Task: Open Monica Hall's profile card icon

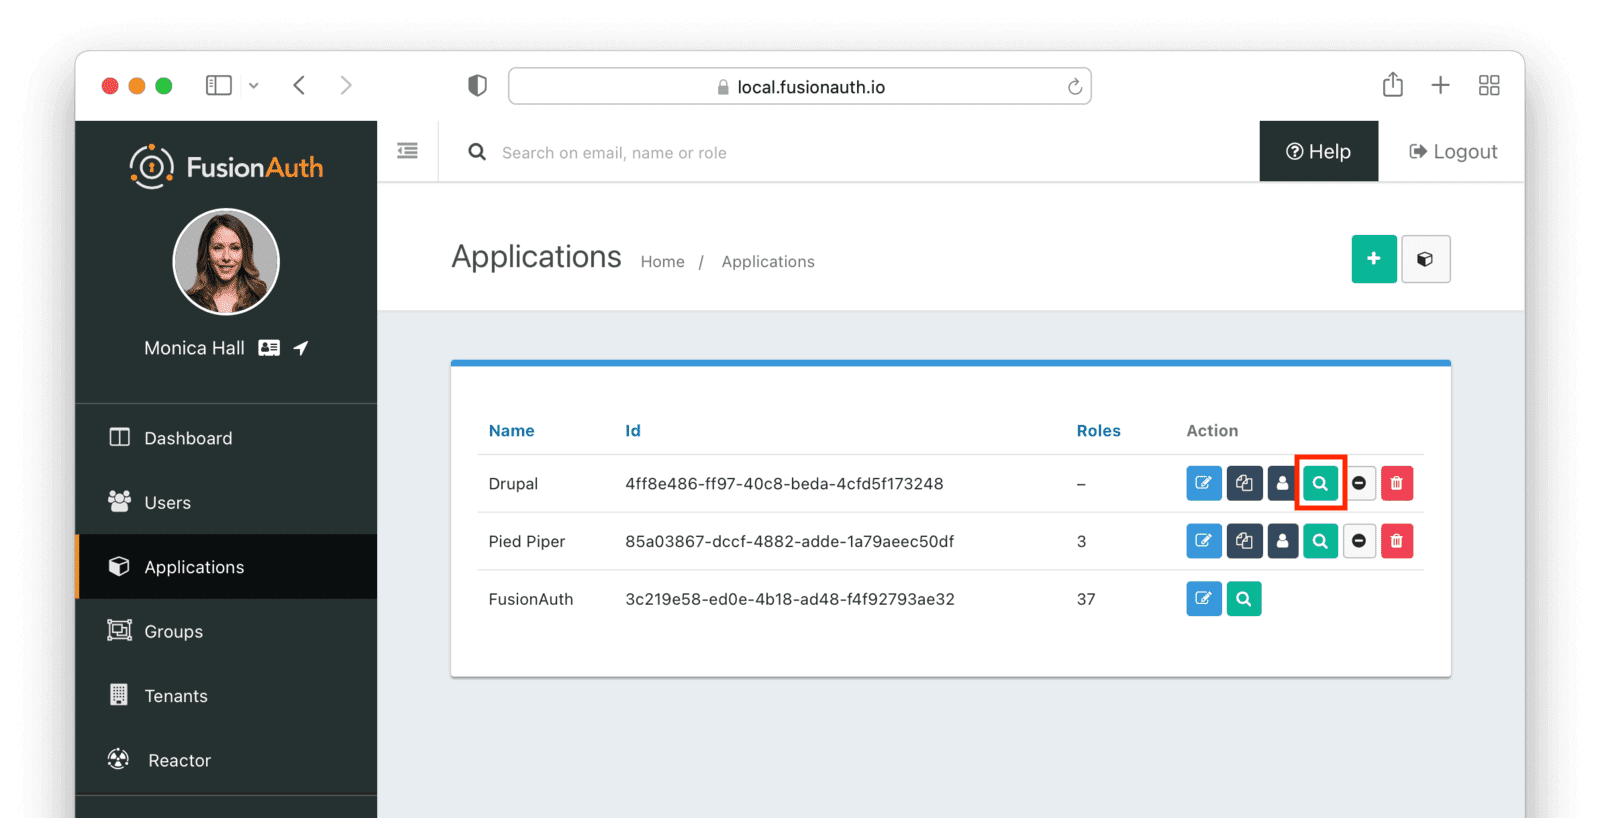Action: tap(269, 348)
